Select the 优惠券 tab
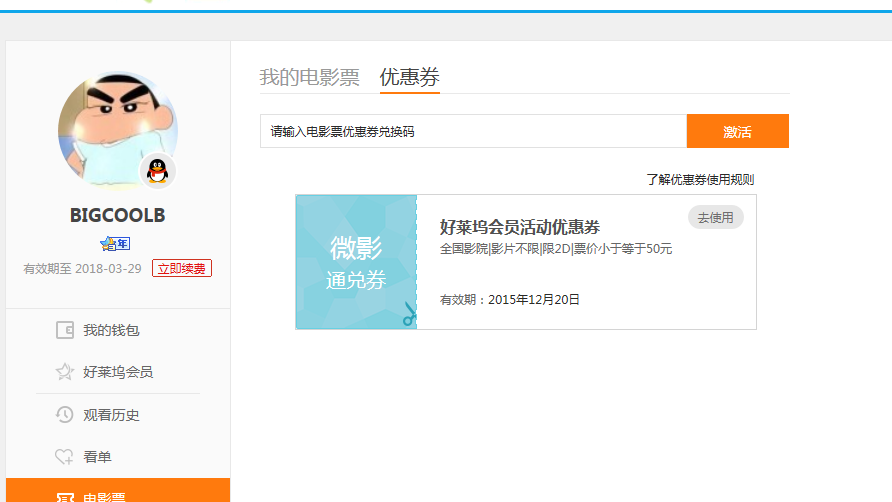Screen dimensions: 892x502 tap(410, 77)
